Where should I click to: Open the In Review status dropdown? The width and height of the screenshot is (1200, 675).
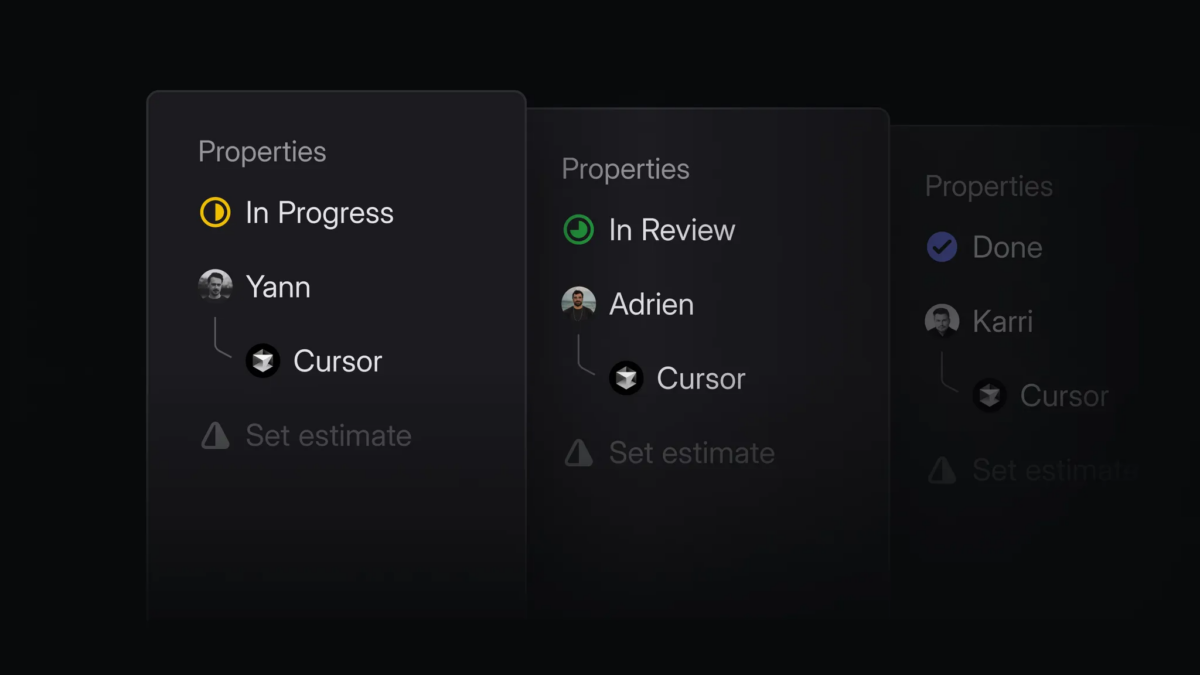(x=672, y=230)
